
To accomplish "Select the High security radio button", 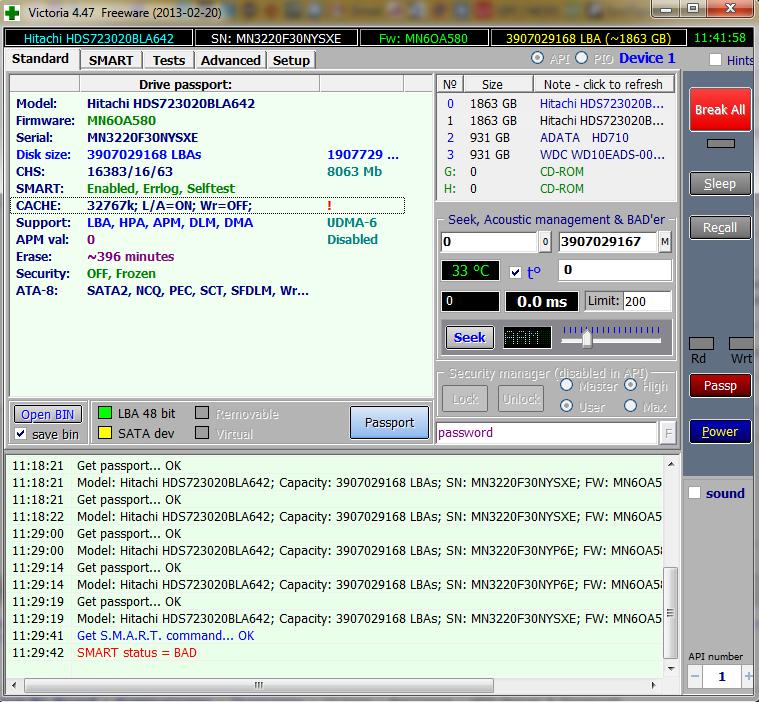I will [x=630, y=385].
